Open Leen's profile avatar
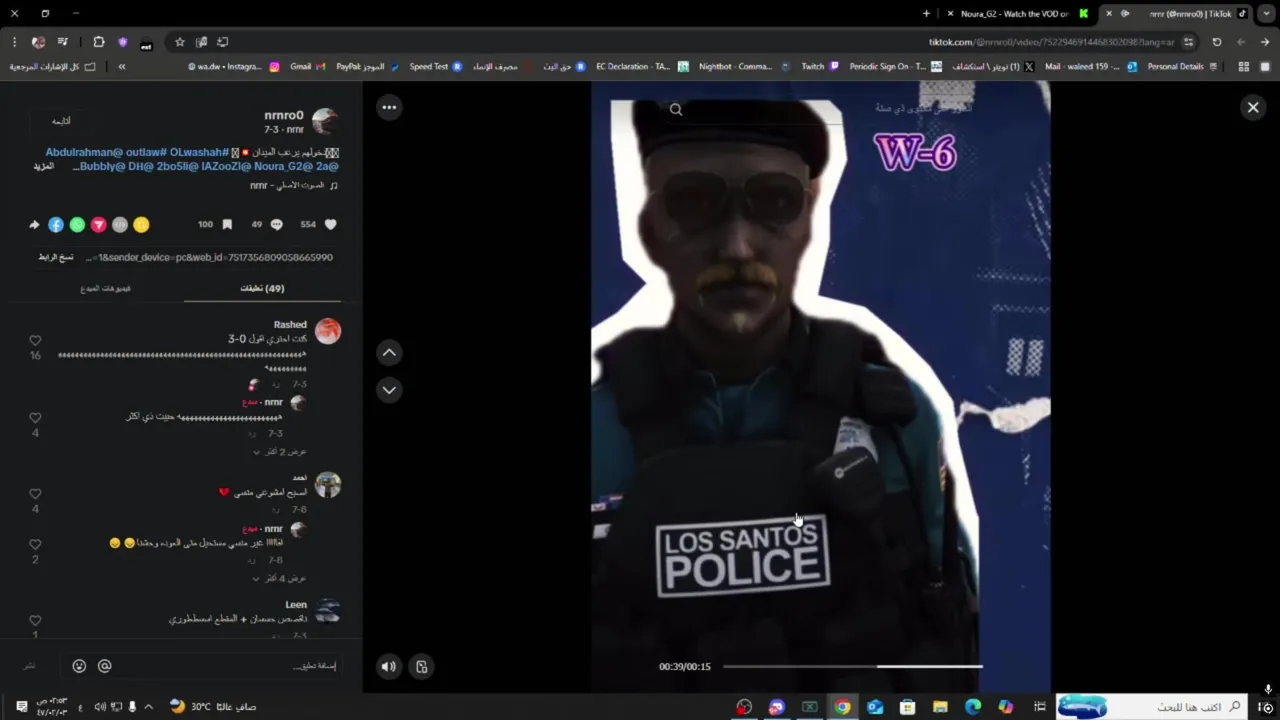 (x=328, y=611)
